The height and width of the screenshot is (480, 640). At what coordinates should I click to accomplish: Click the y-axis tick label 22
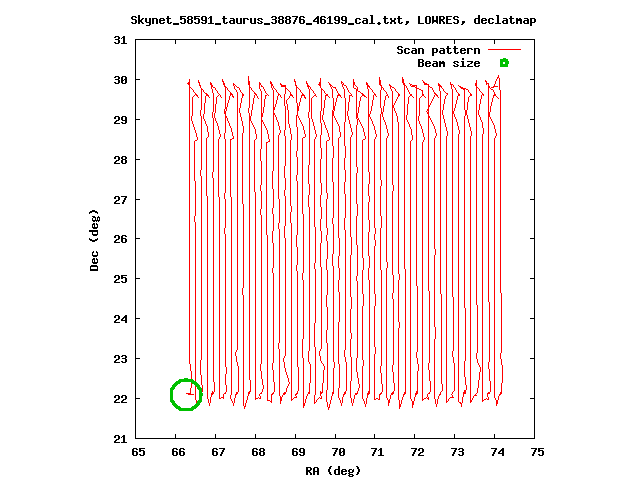[120, 399]
